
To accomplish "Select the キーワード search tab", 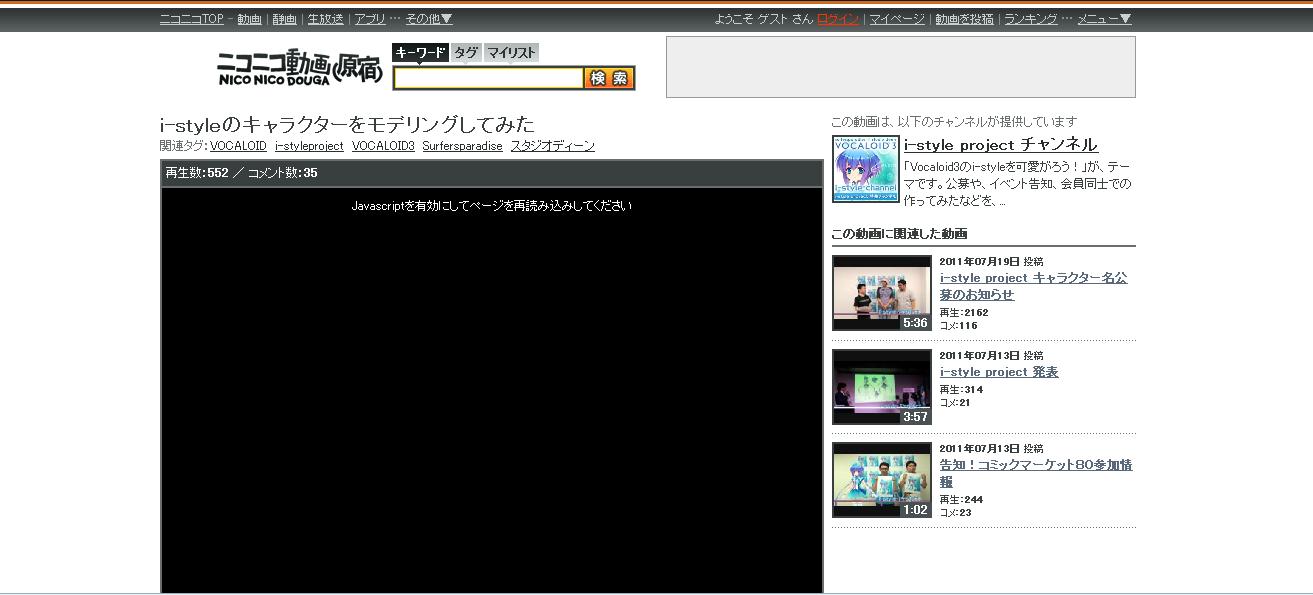I will tap(420, 53).
